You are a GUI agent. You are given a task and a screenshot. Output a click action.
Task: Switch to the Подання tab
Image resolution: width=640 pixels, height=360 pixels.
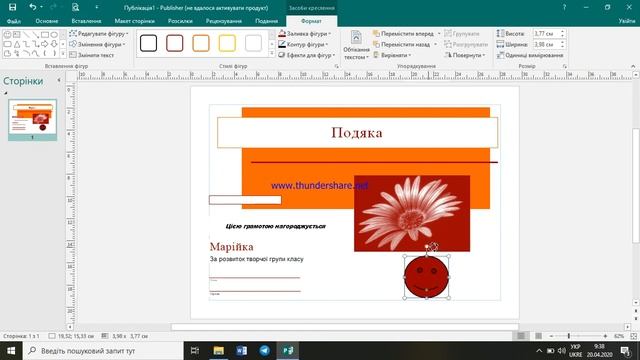[266, 21]
